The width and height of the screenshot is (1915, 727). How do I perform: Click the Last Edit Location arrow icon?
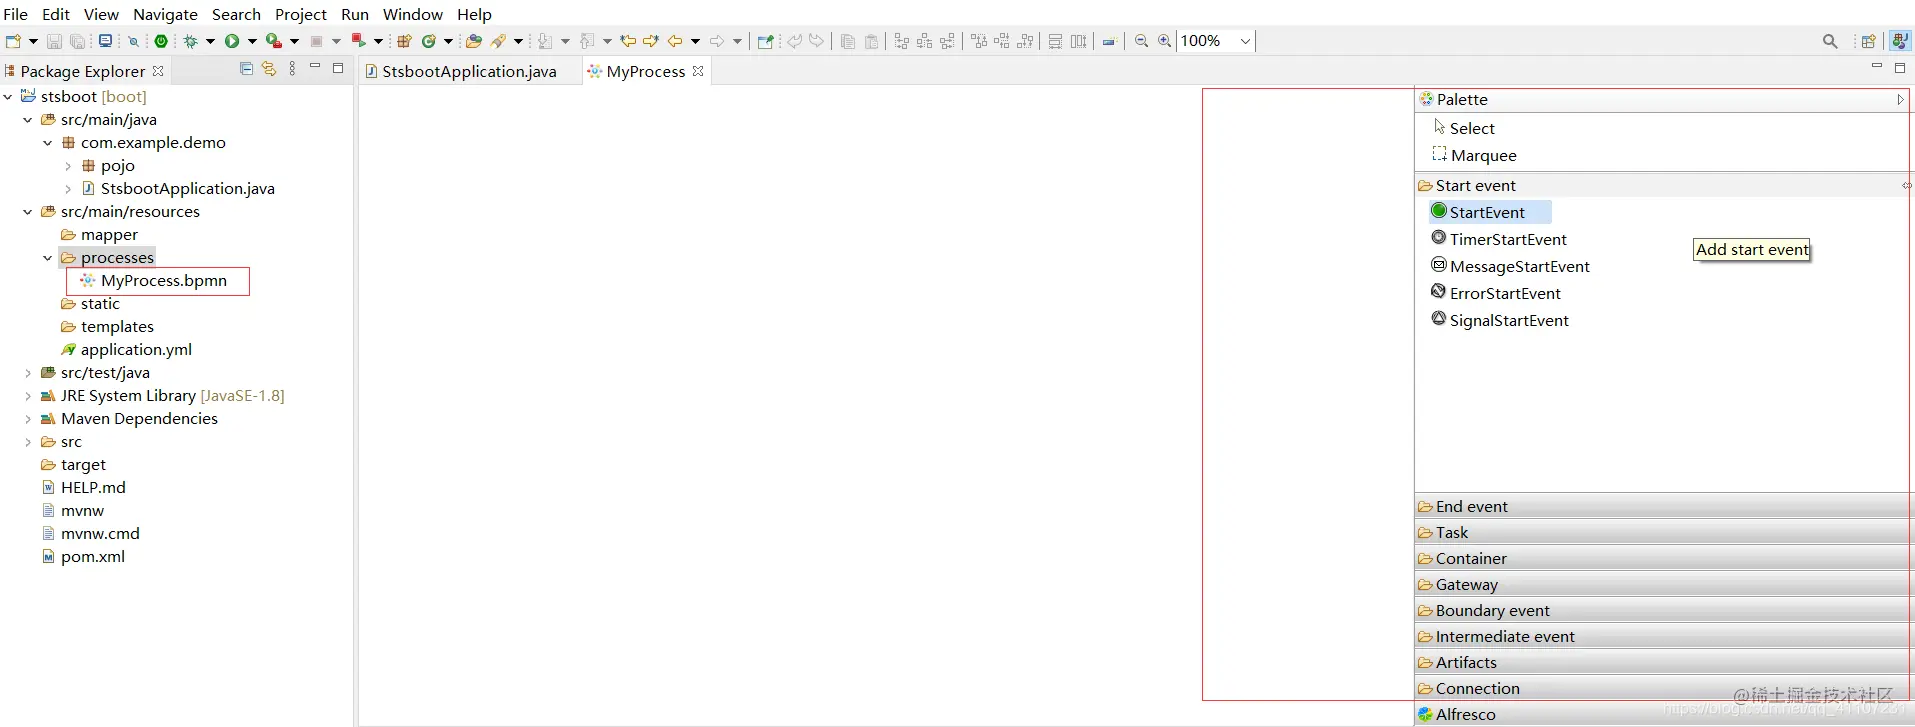coord(627,41)
